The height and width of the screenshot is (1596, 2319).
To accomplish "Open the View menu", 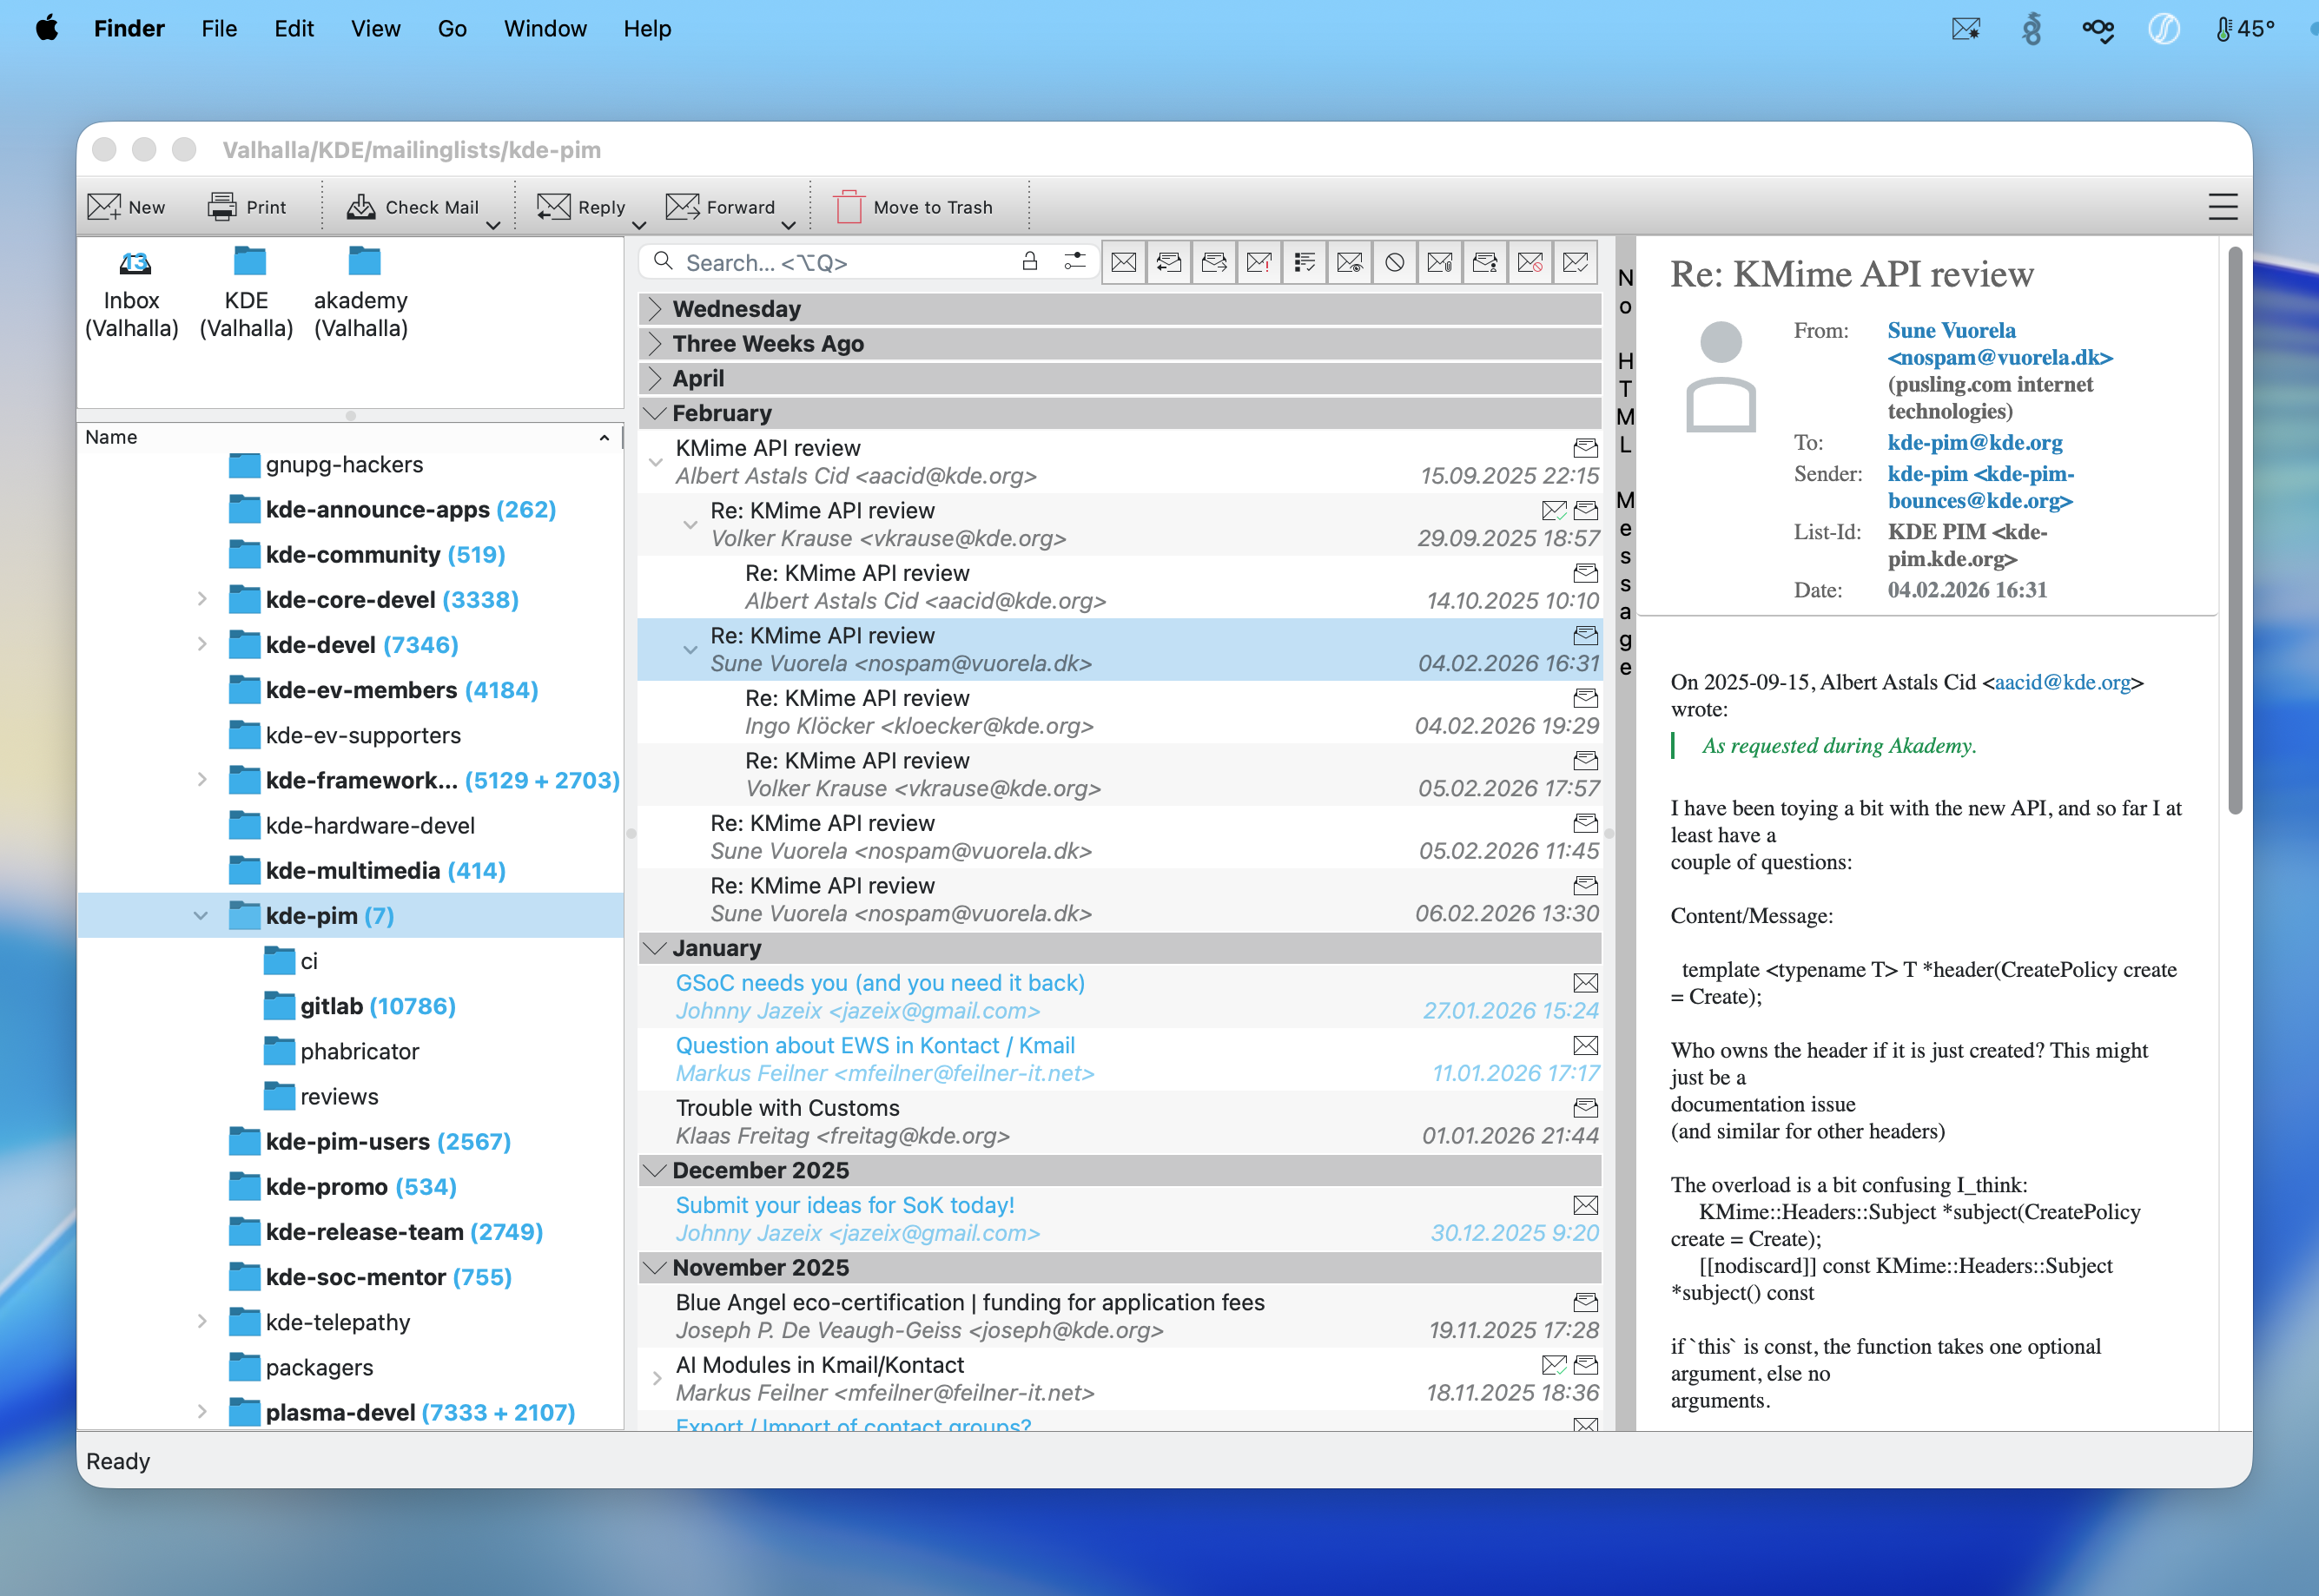I will click(x=375, y=28).
